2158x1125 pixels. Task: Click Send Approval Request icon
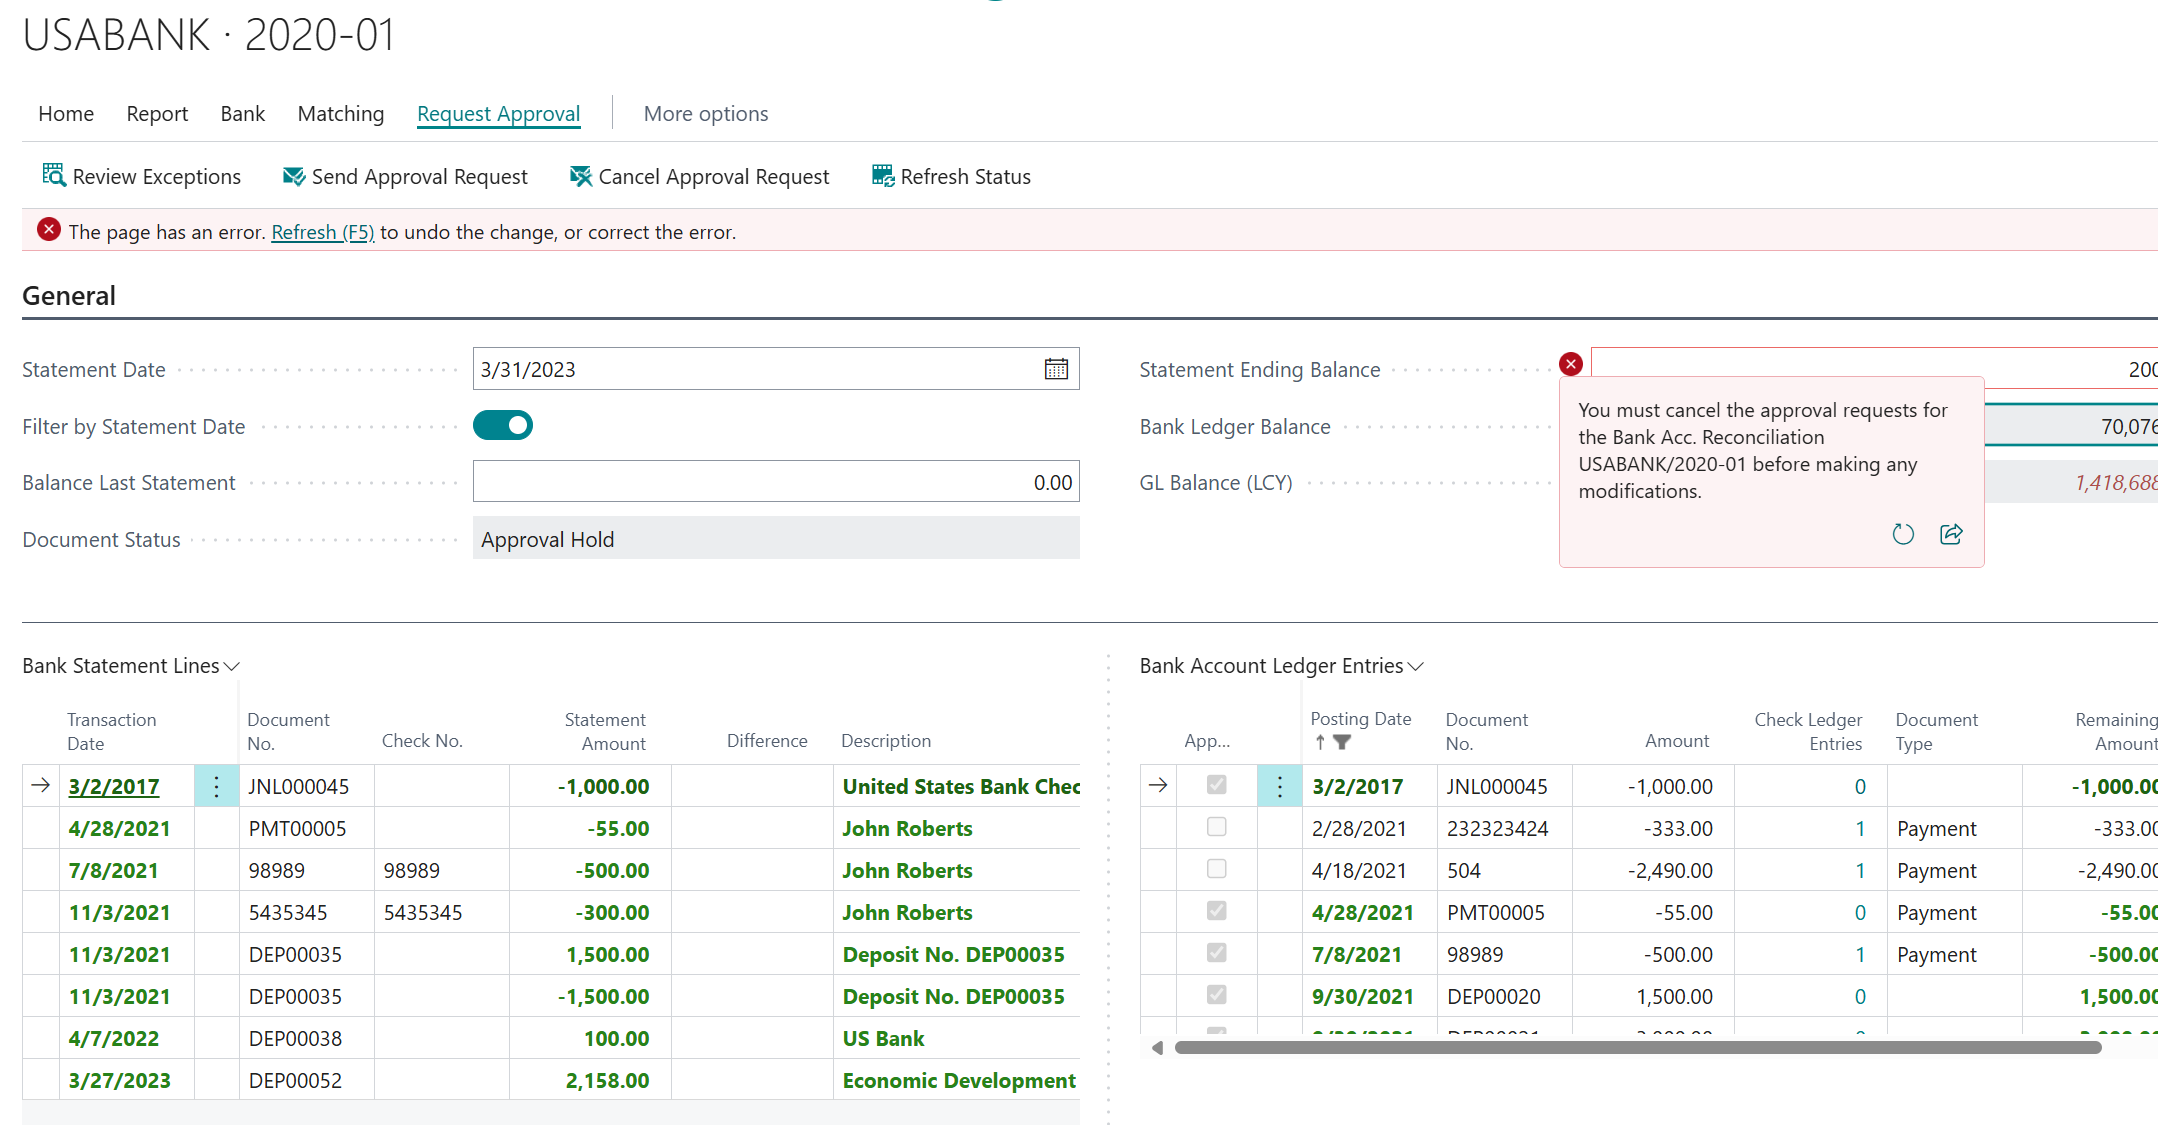293,176
